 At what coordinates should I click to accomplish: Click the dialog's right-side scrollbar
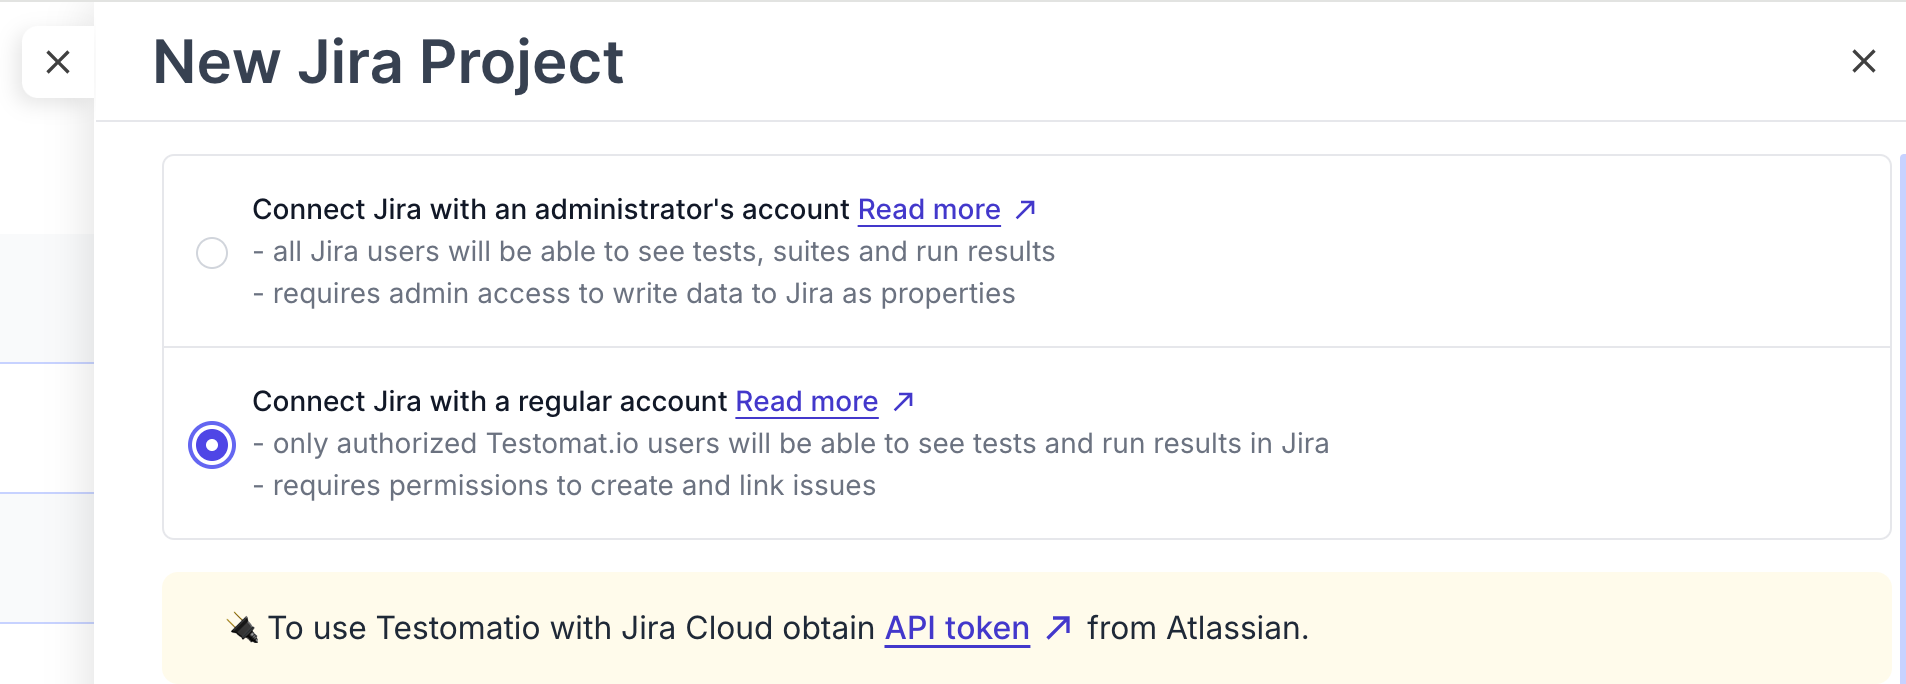tap(1901, 400)
